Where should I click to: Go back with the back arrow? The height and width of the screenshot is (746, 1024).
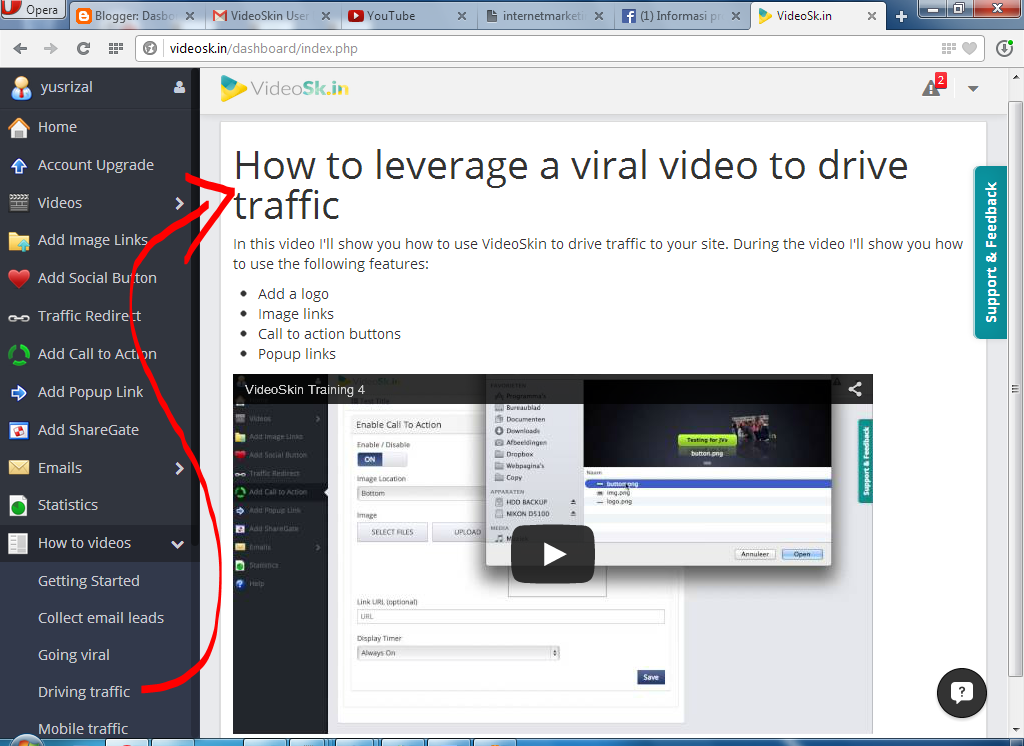tap(20, 48)
